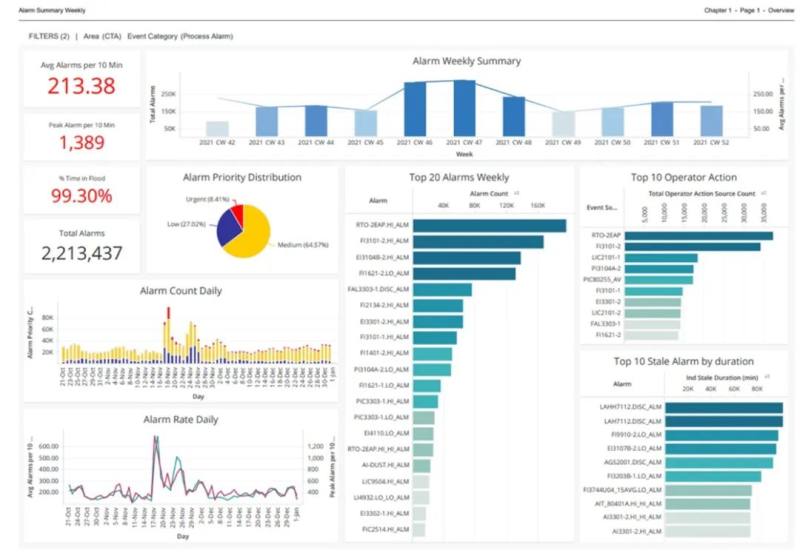Select the FAL3303-1.DISC_ALM alarm bar
Viewport: 800px width, 553px height.
click(442, 290)
